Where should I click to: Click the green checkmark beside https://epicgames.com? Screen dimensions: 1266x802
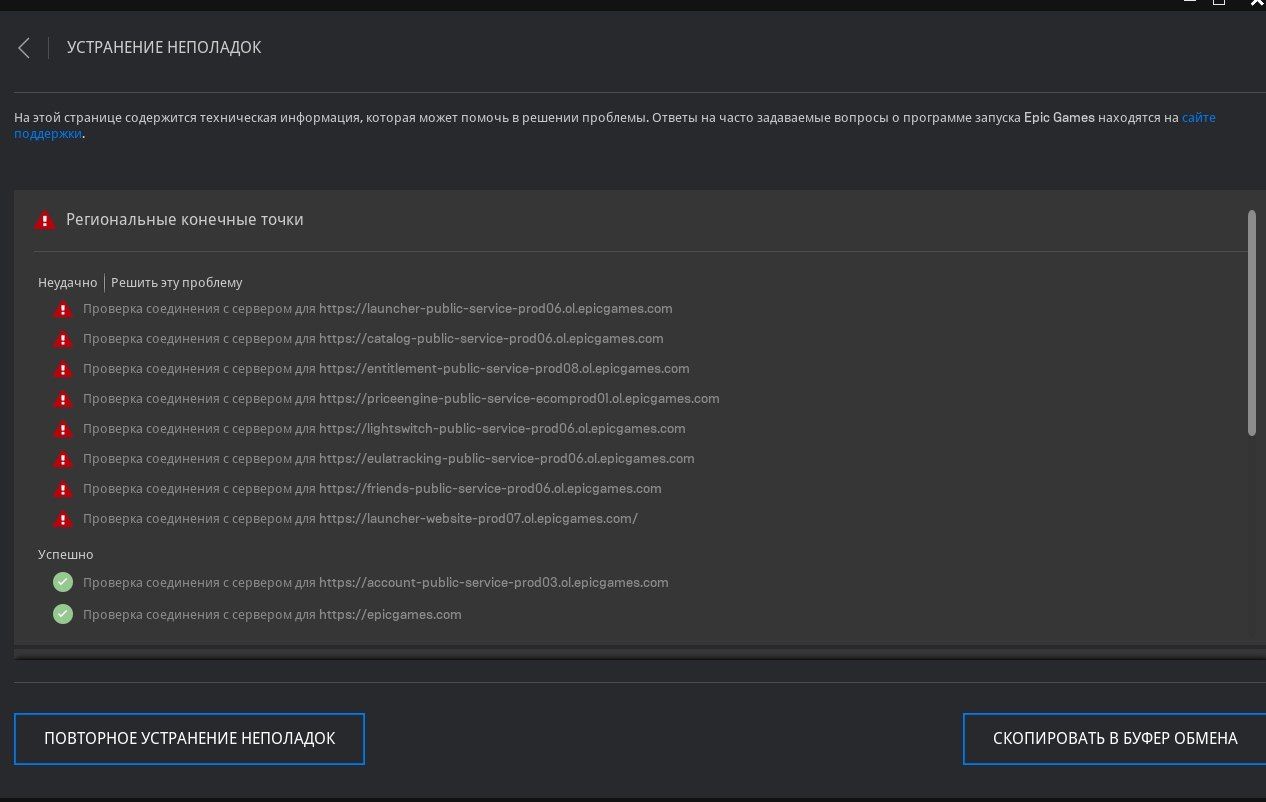point(63,614)
